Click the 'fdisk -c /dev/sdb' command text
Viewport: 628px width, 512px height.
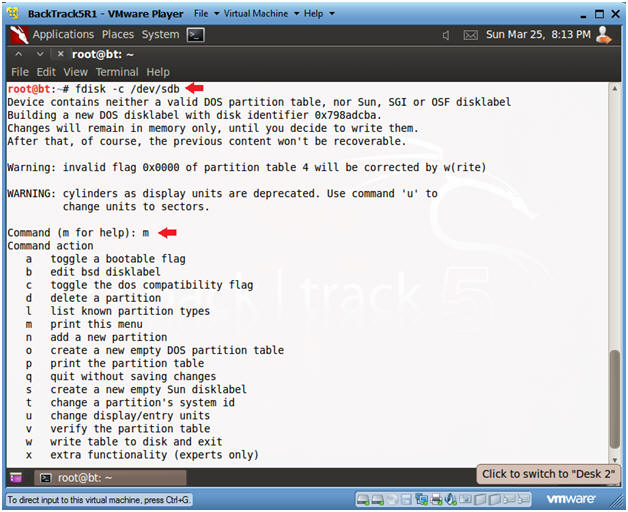coord(127,89)
